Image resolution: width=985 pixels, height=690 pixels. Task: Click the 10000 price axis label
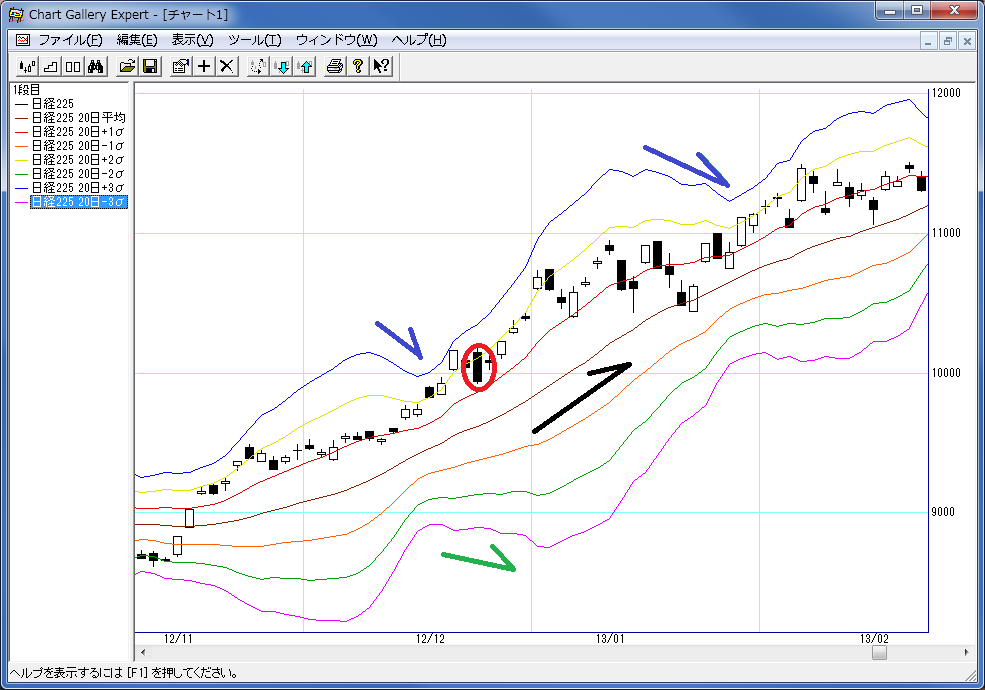946,373
